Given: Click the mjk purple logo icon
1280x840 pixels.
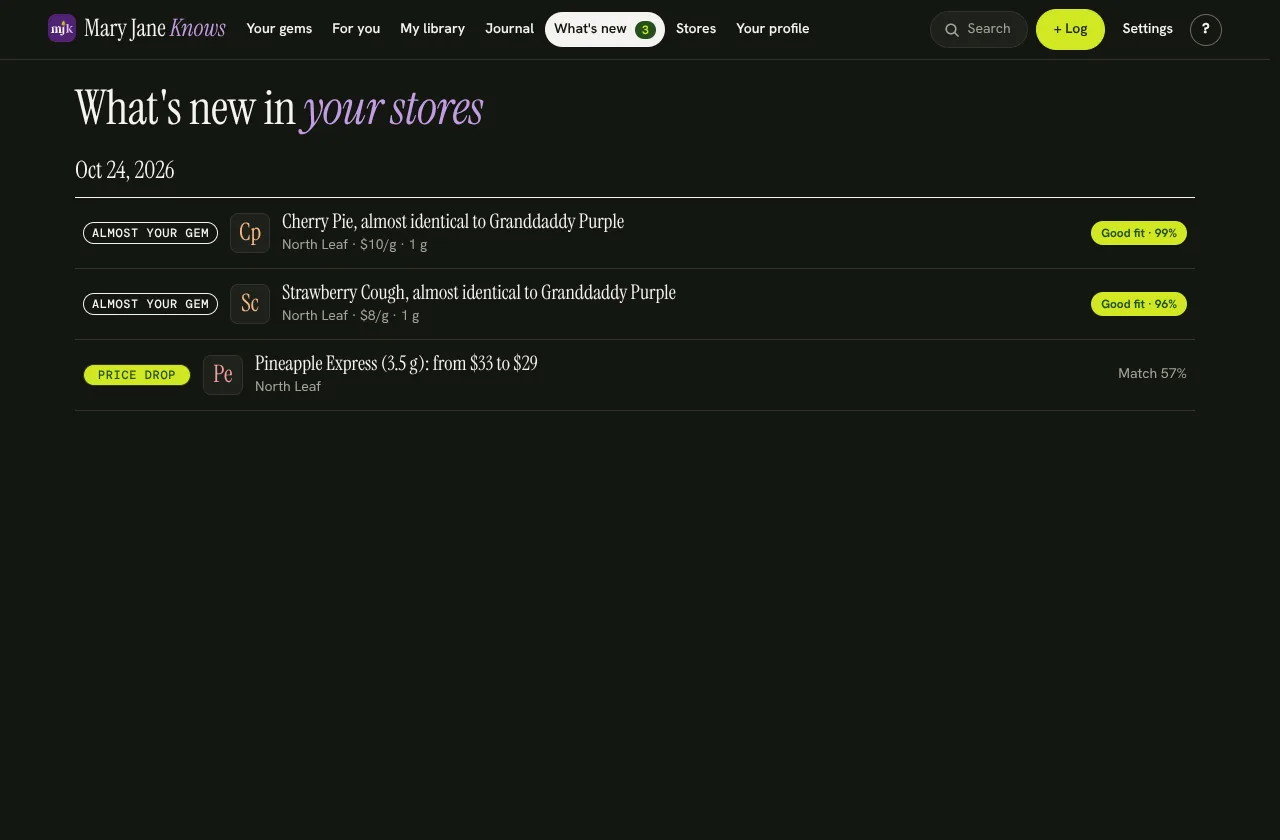Looking at the screenshot, I should point(62,28).
